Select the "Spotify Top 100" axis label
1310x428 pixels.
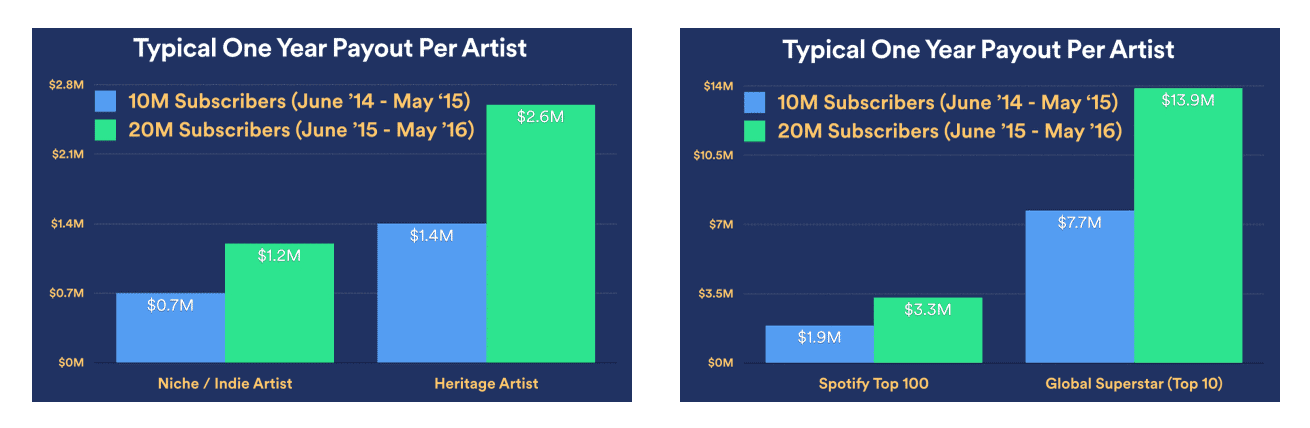pyautogui.click(x=873, y=384)
